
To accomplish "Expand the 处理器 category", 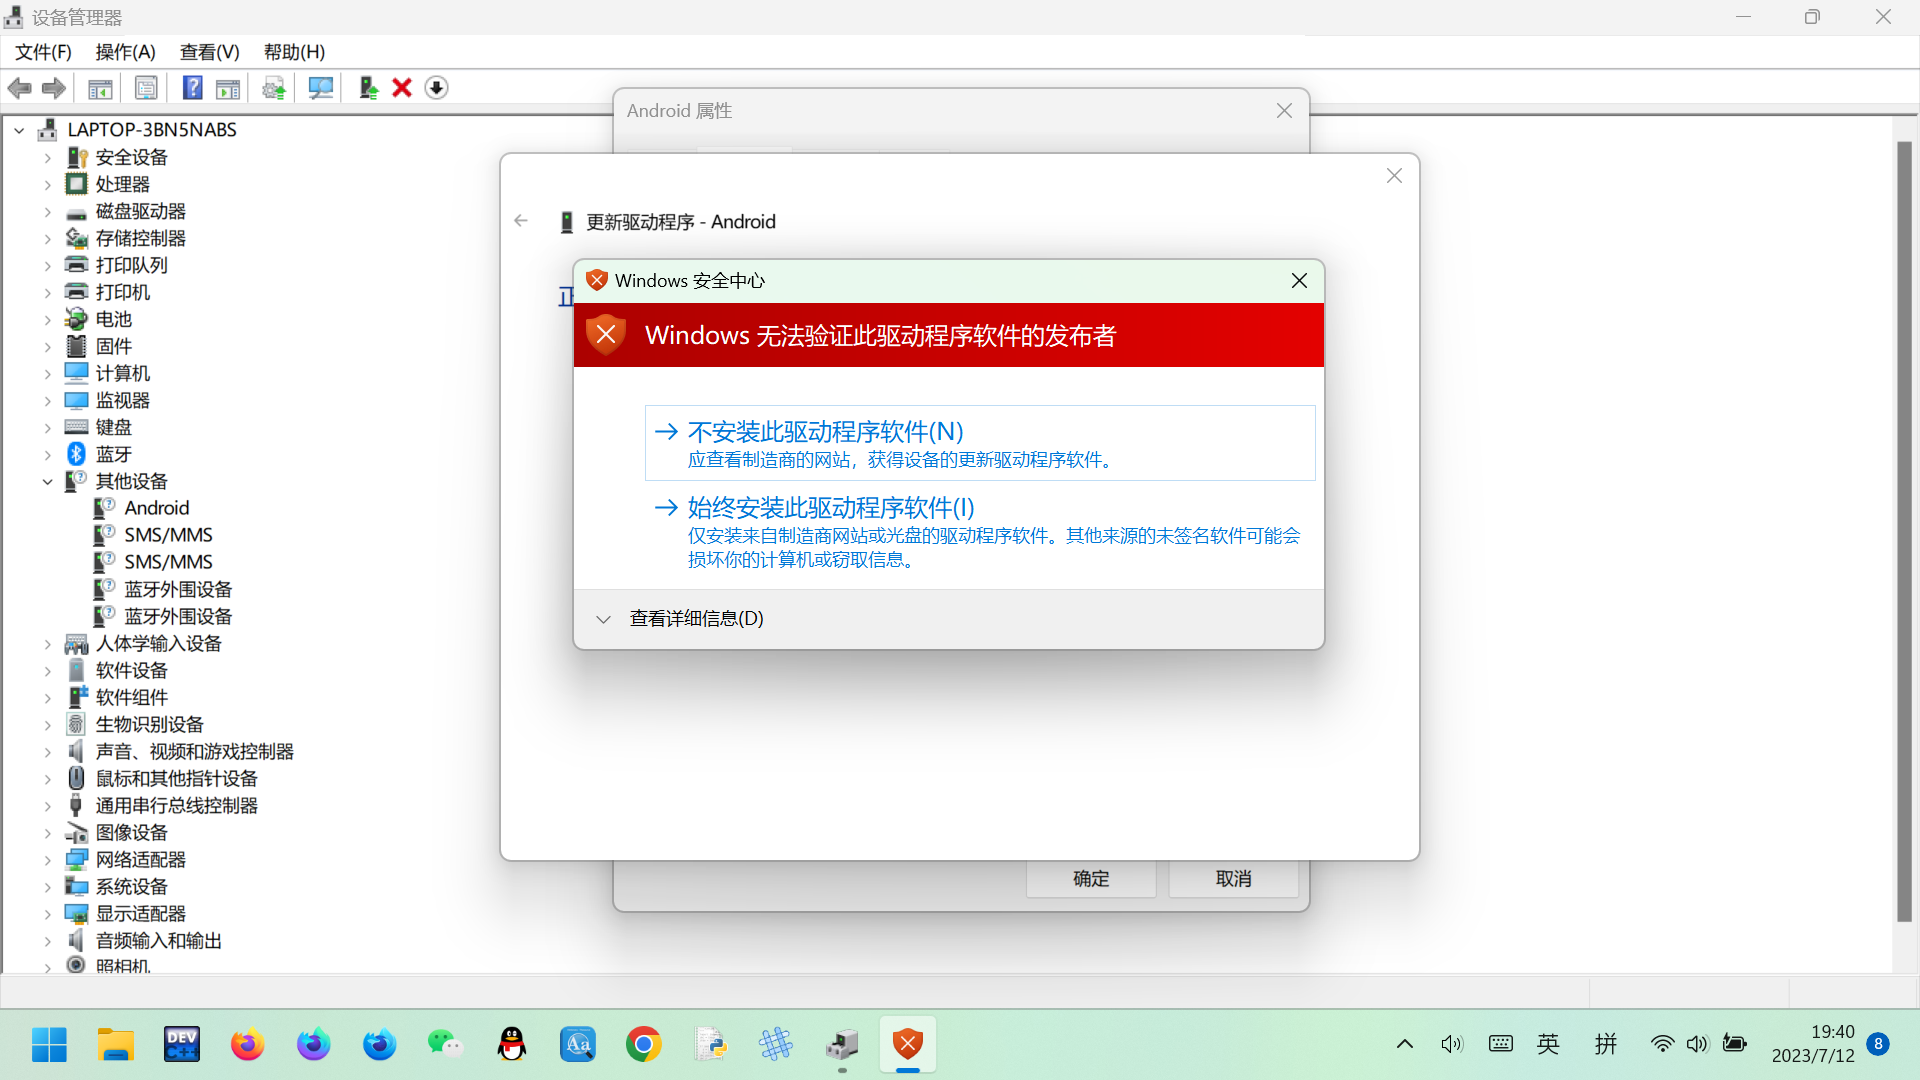I will click(x=47, y=185).
